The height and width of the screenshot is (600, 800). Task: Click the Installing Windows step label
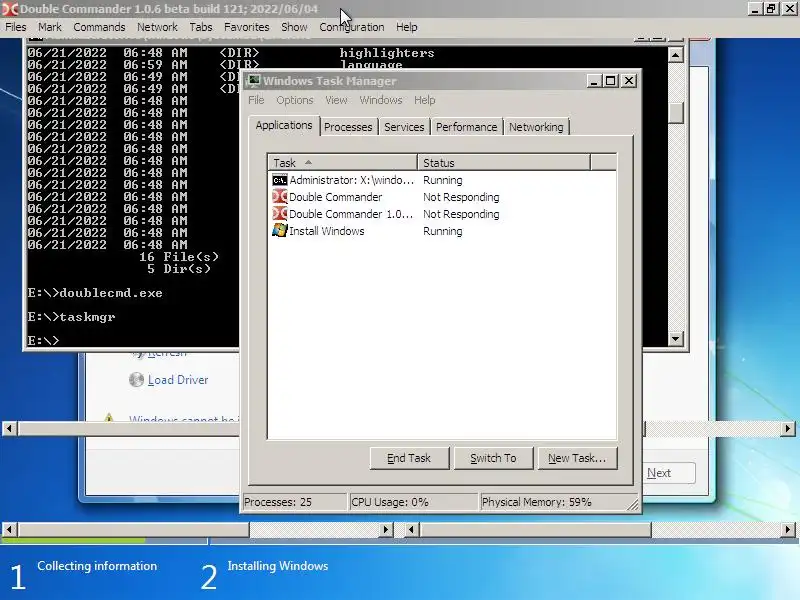point(278,566)
